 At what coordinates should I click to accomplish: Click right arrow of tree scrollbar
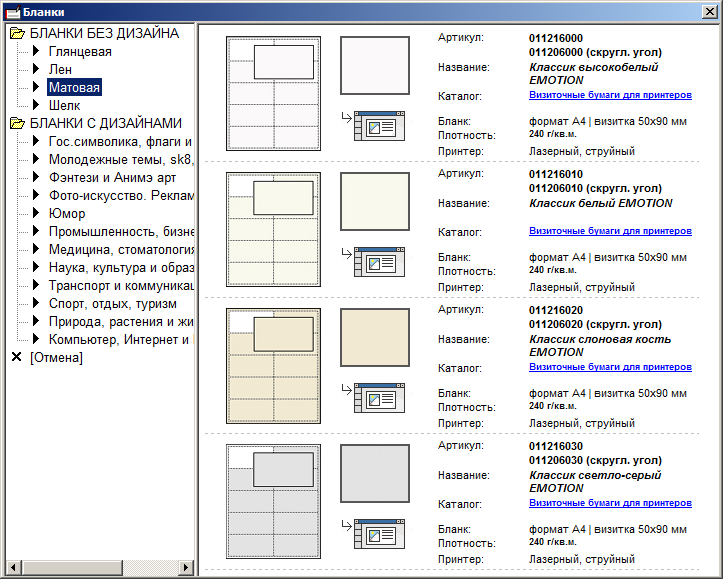point(186,567)
